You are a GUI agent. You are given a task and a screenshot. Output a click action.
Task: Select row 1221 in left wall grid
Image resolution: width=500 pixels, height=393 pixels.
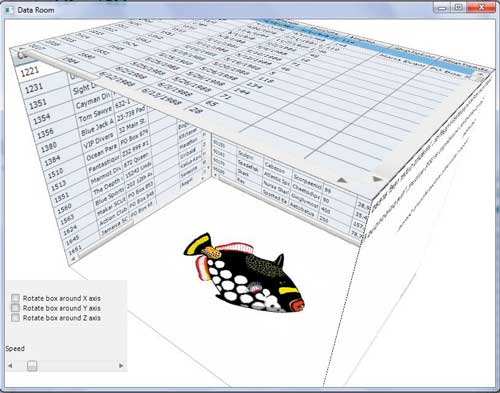click(x=30, y=71)
